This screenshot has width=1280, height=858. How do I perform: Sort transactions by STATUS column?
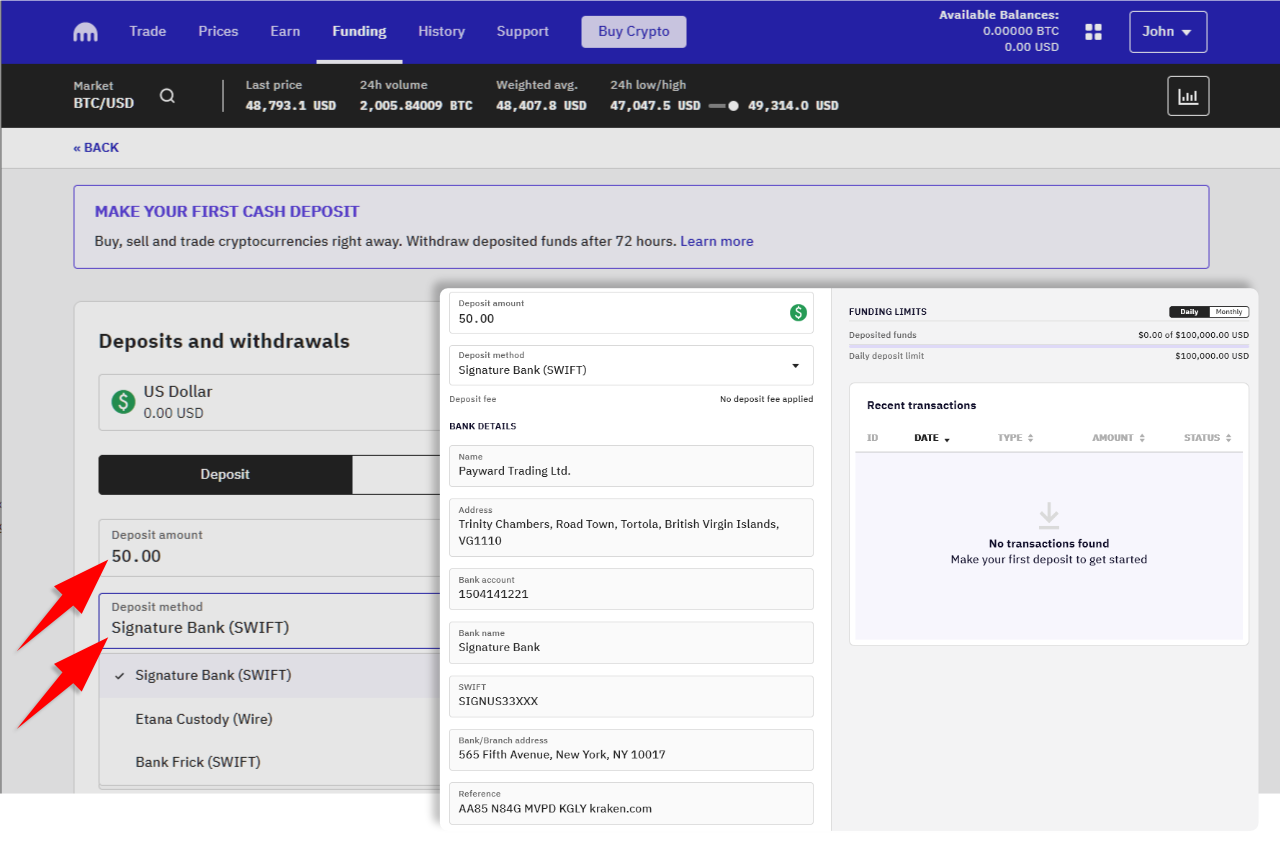1207,438
